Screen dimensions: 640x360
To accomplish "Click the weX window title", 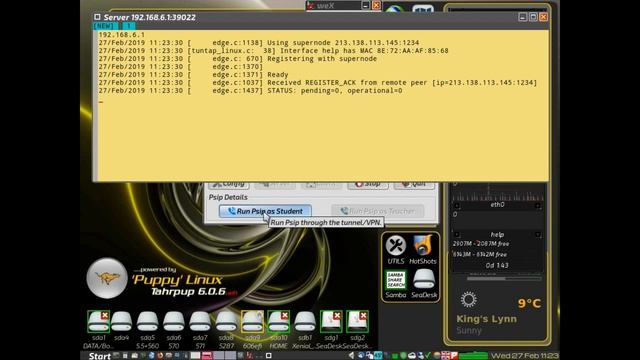I will coord(325,5).
